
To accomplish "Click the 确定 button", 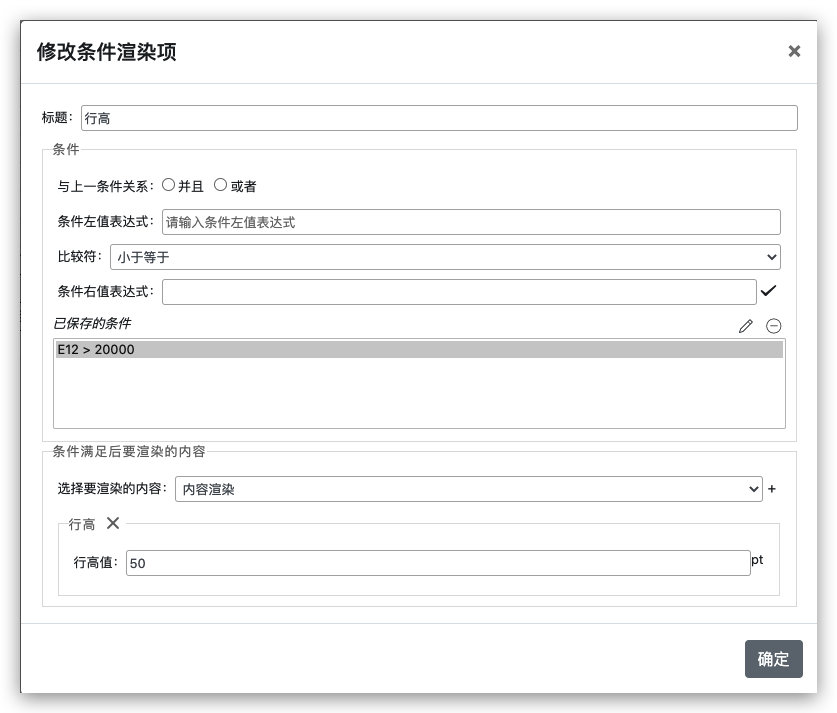I will (773, 659).
